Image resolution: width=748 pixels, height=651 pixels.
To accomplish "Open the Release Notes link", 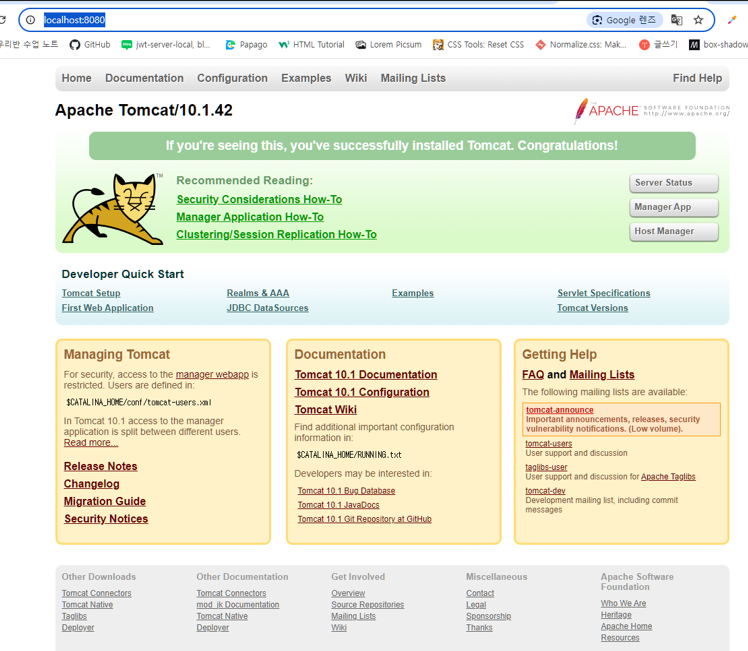I will (x=101, y=466).
